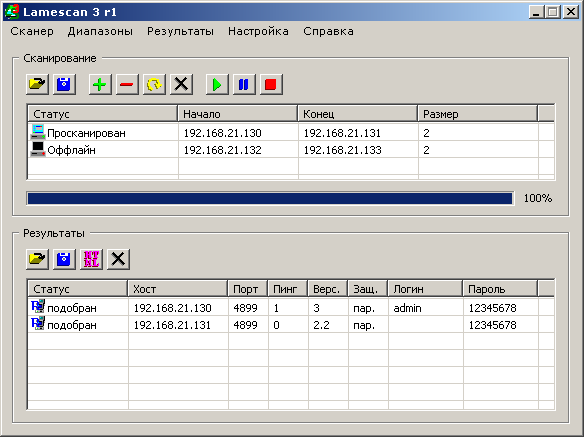
Task: Click the admin login cell
Action: [x=407, y=308]
